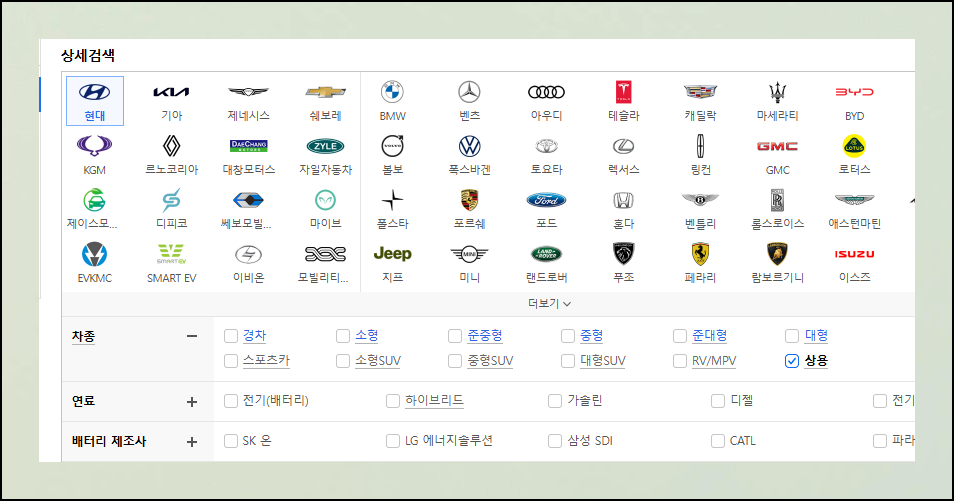This screenshot has width=954, height=501.
Task: Click the Tesla (테슬라) brand logo
Action: 624,92
